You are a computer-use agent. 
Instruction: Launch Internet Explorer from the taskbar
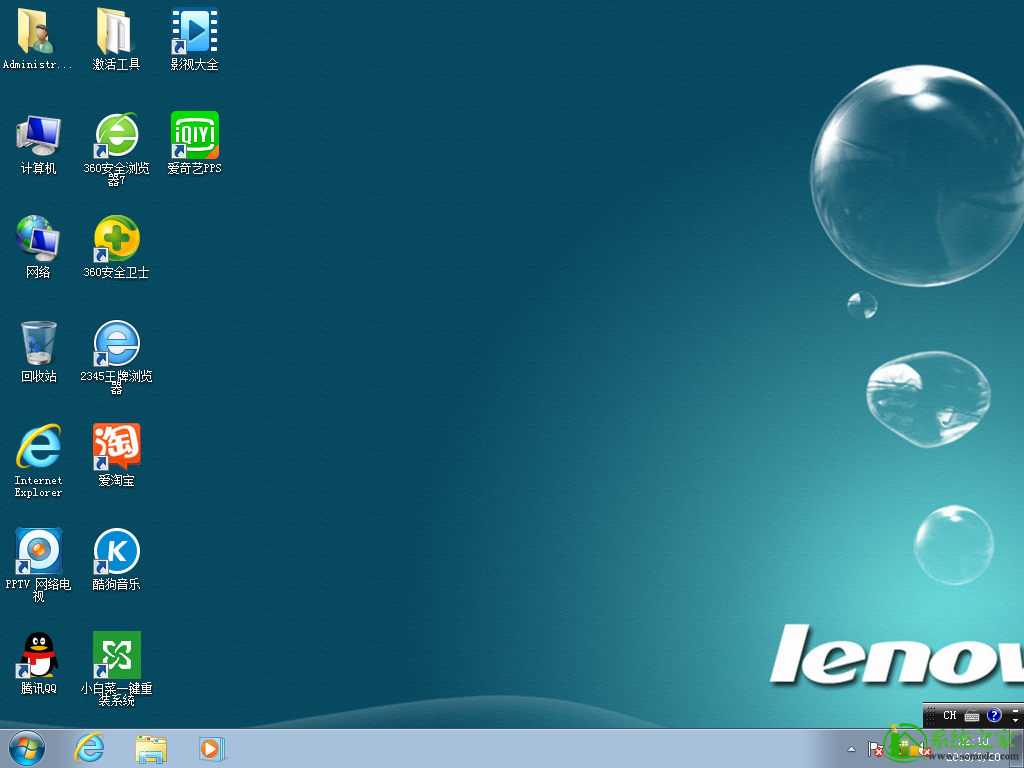pyautogui.click(x=90, y=748)
